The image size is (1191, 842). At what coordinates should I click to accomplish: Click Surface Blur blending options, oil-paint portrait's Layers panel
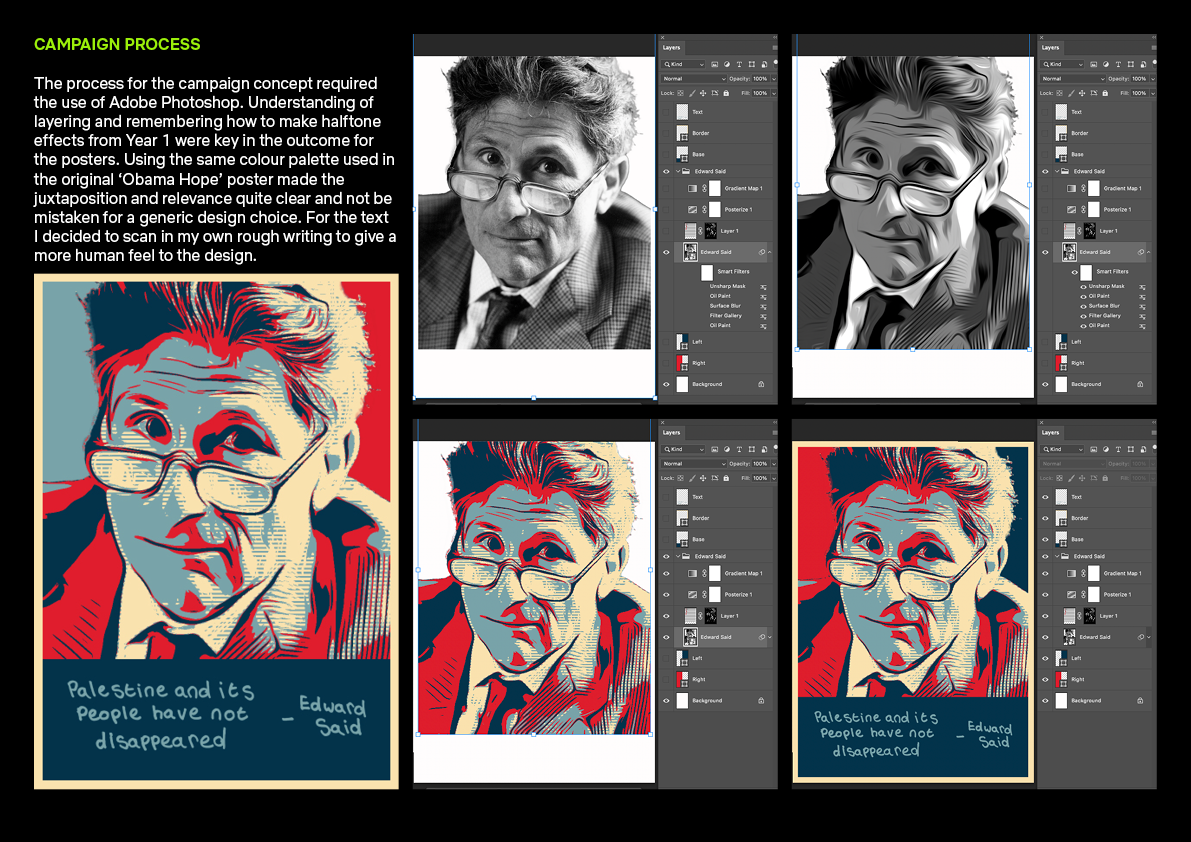(1142, 306)
